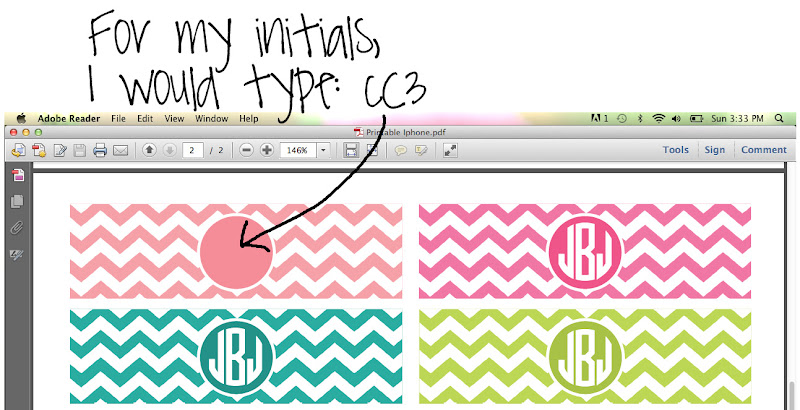Click the Adobe status icon in menu bar
The image size is (800, 410).
(598, 118)
